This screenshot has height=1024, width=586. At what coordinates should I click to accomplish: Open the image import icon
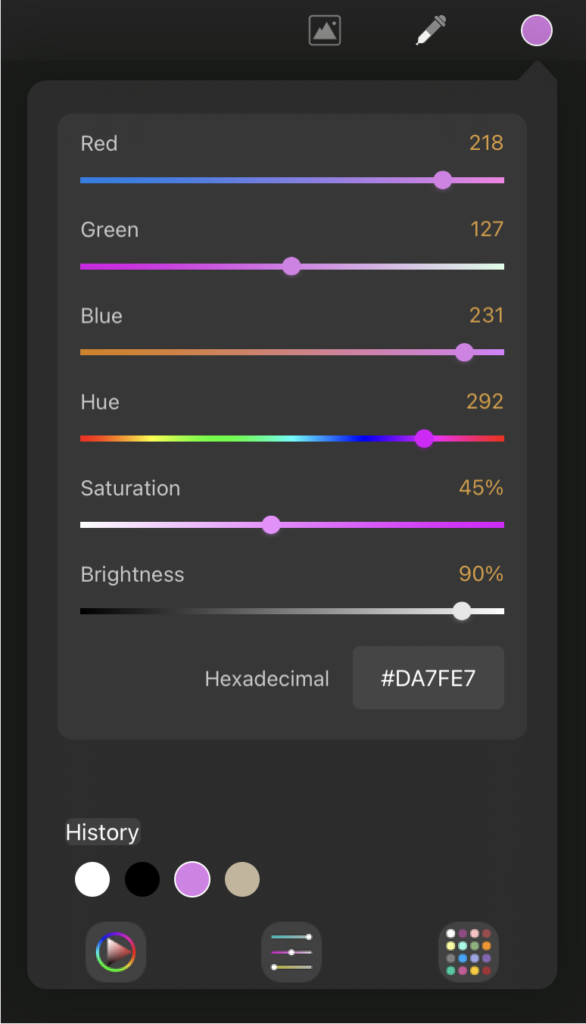pos(325,31)
